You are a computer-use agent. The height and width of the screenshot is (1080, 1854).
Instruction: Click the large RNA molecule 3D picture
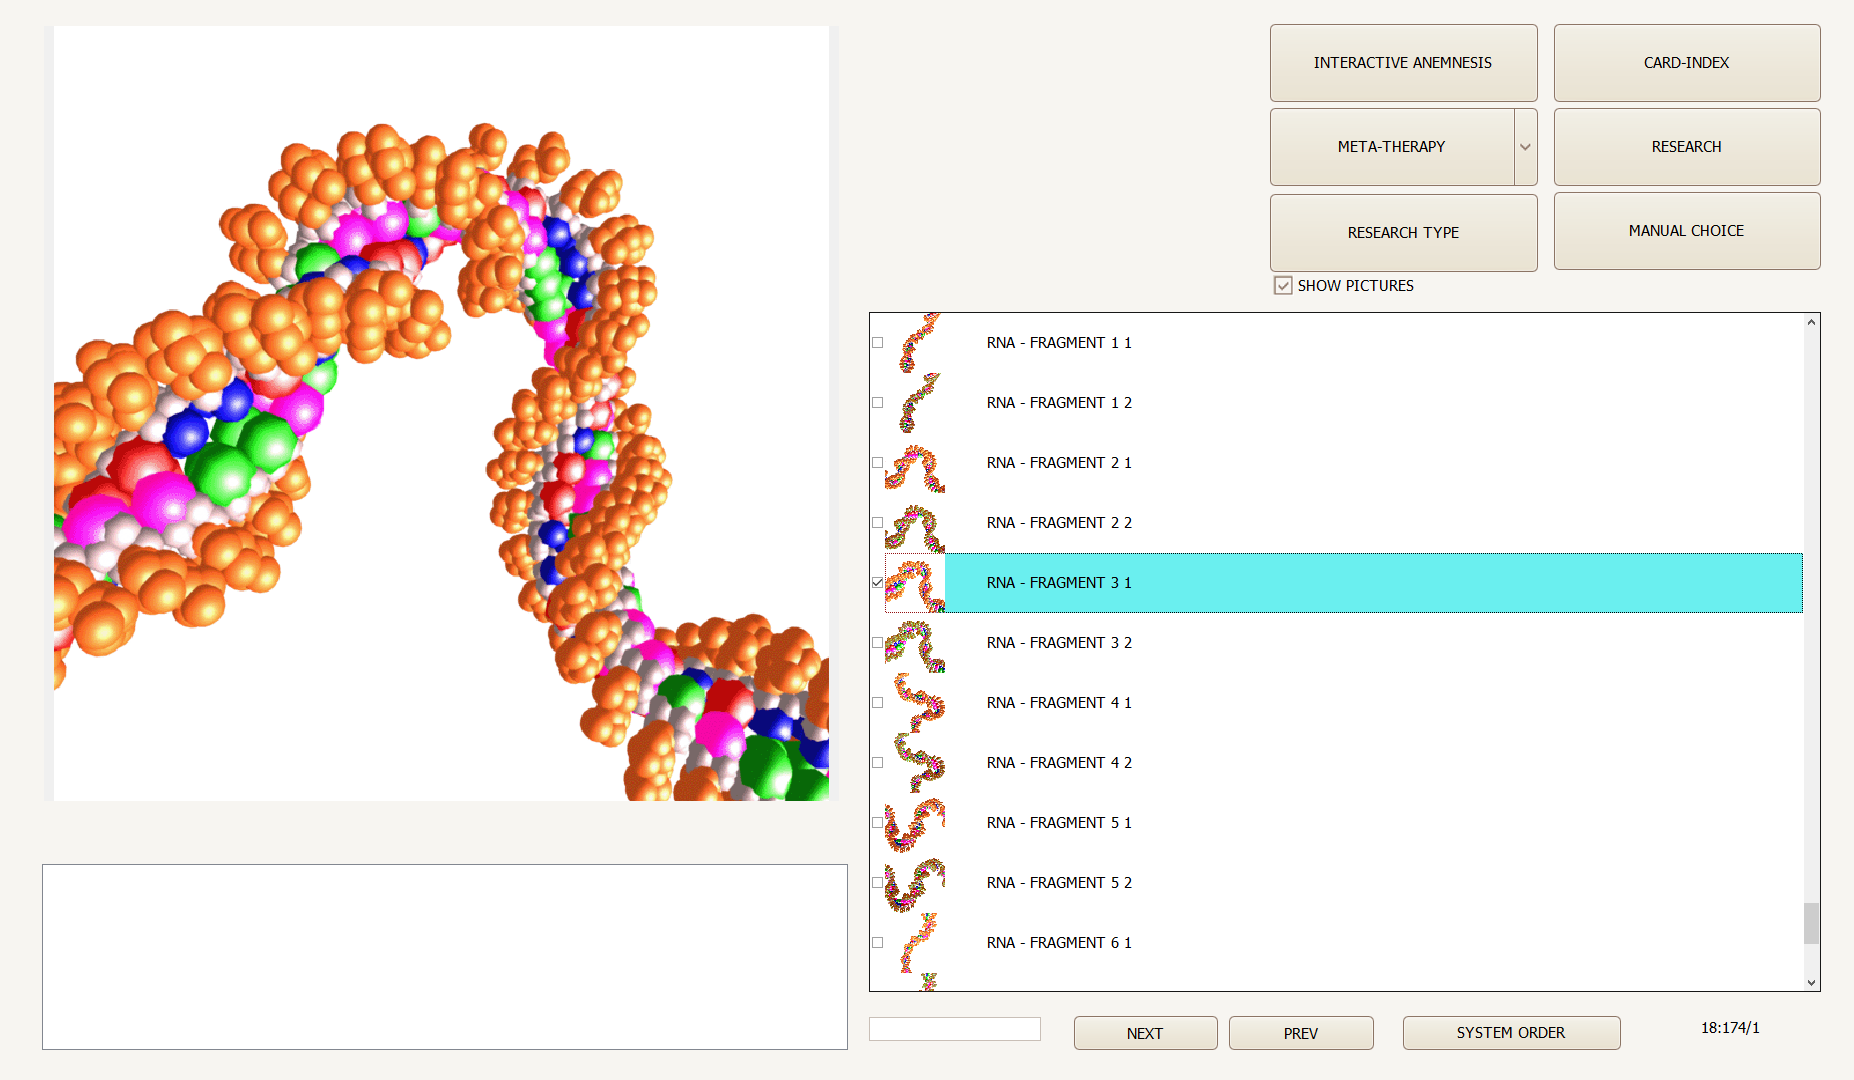(x=441, y=413)
